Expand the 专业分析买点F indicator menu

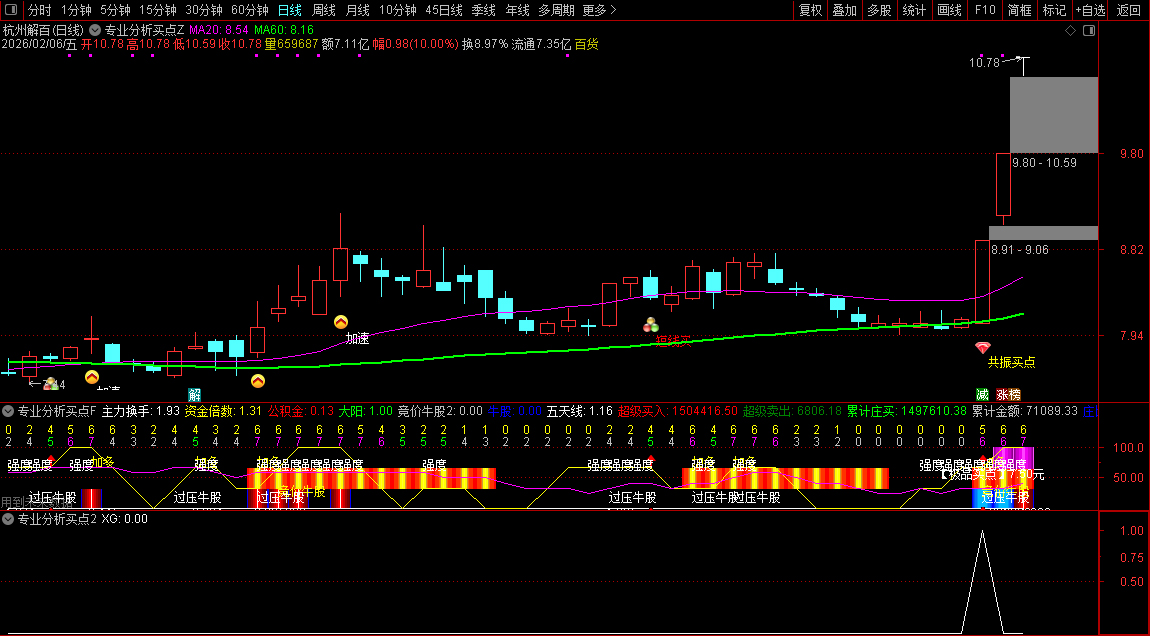click(x=8, y=411)
